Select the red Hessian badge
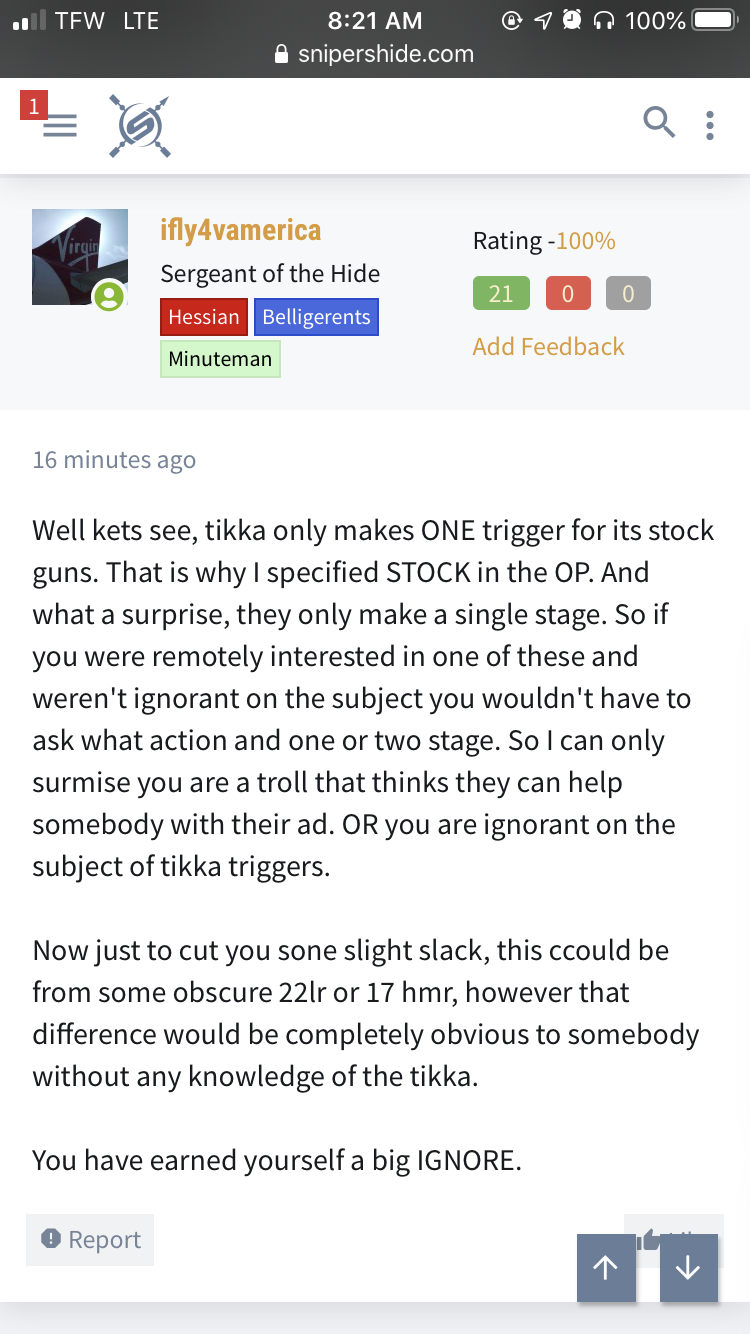The image size is (750, 1334). tap(204, 317)
